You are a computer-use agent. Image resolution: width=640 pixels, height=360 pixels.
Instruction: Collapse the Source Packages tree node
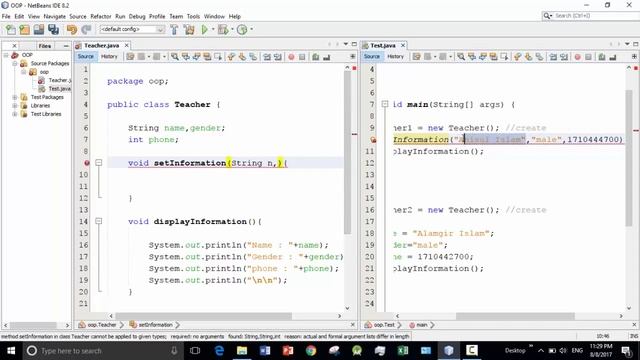tap(15, 63)
